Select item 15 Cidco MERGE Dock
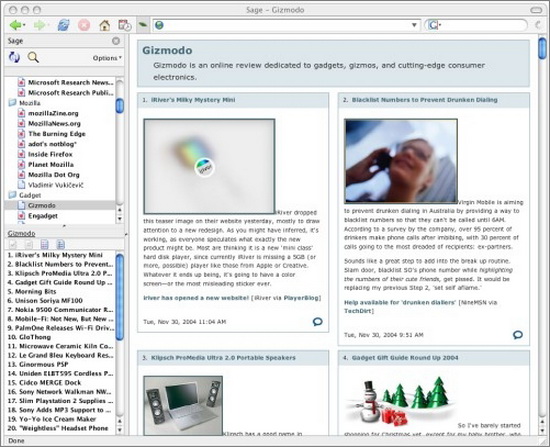Screen dimensions: 550x447 [44, 383]
